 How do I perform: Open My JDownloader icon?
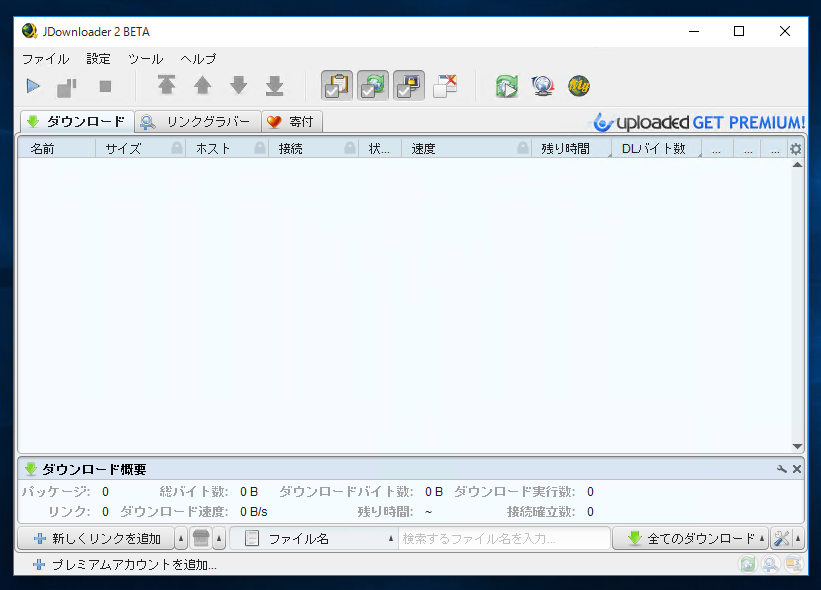click(579, 86)
